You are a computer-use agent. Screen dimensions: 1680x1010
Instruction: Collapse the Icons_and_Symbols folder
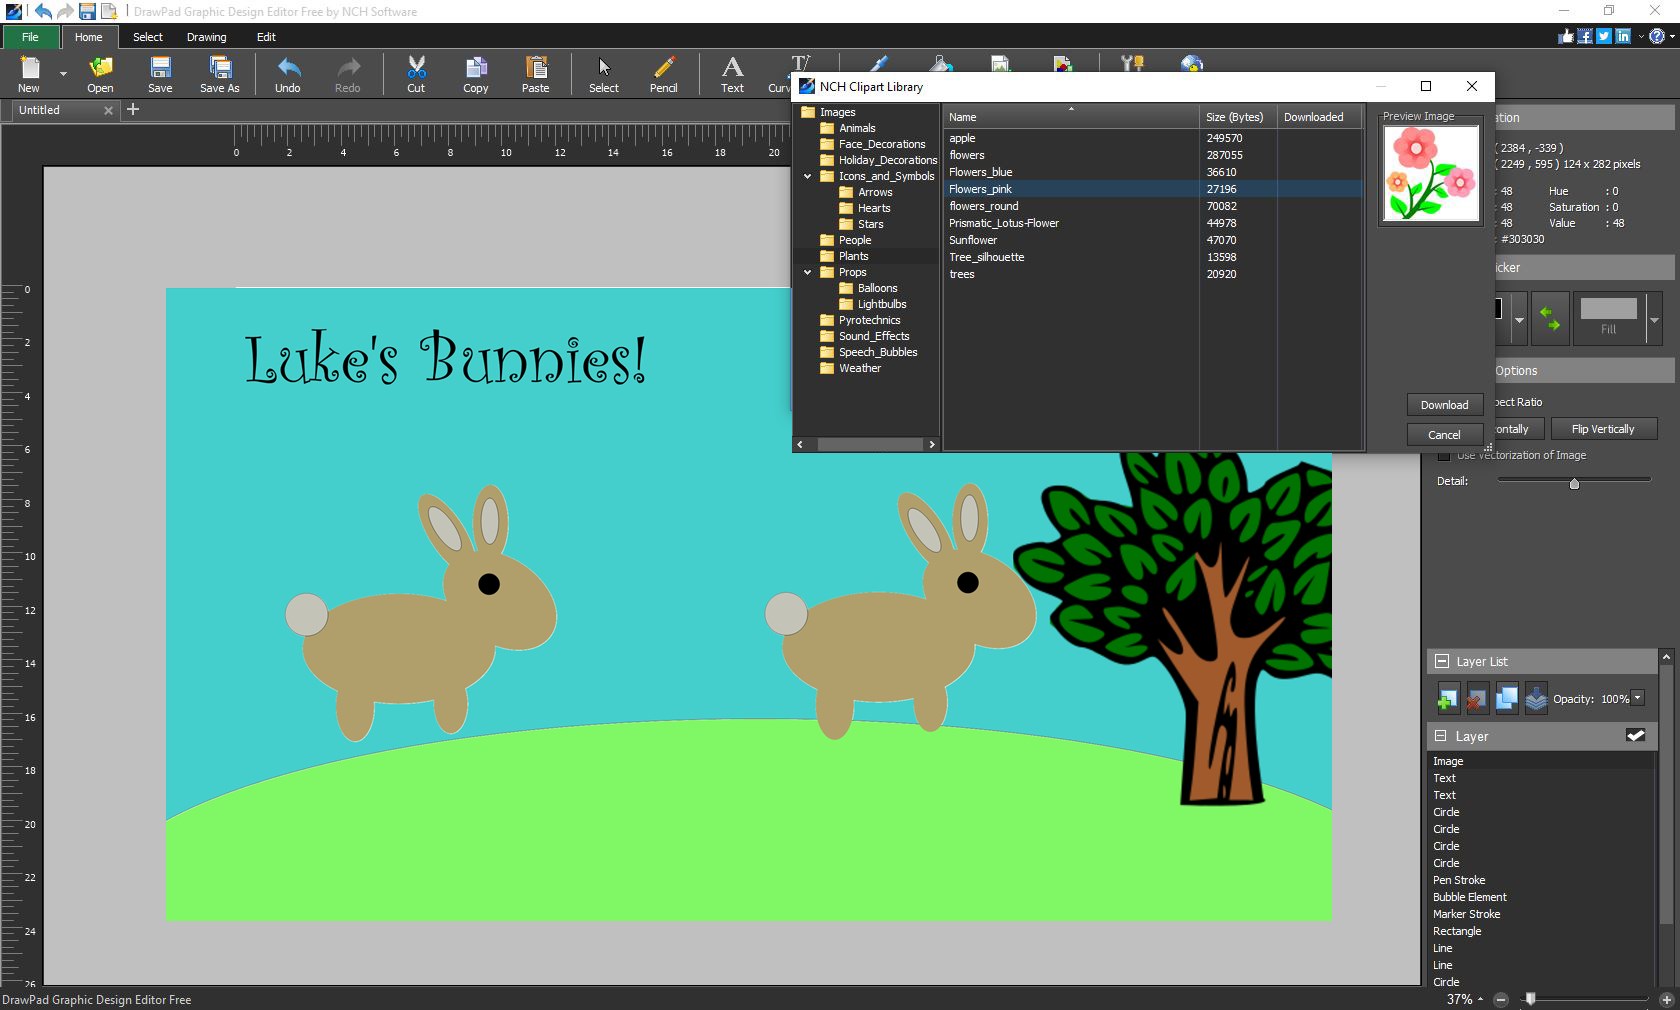point(808,176)
